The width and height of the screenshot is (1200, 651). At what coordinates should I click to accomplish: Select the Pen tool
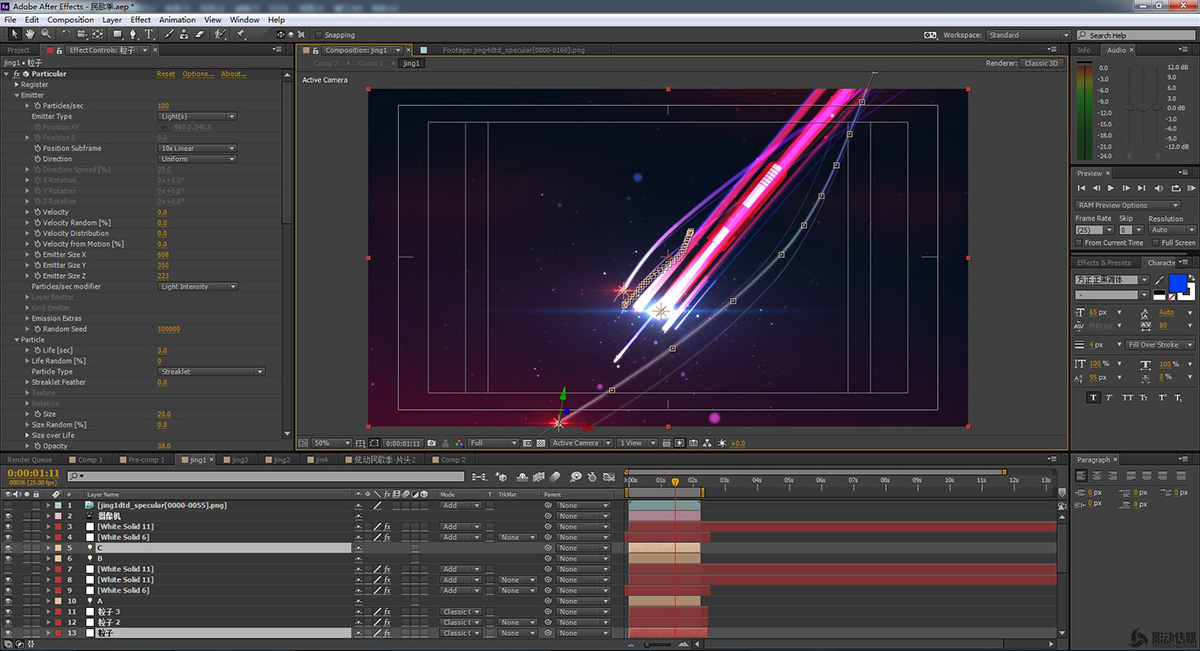tap(133, 34)
